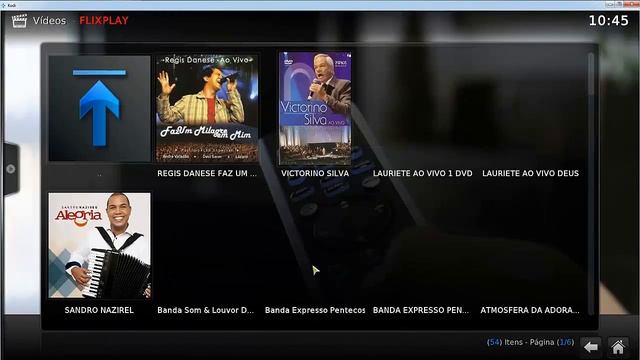Image resolution: width=640 pixels, height=360 pixels.
Task: Select the 'VICTORINO SILVA' title label
Action: pos(315,173)
